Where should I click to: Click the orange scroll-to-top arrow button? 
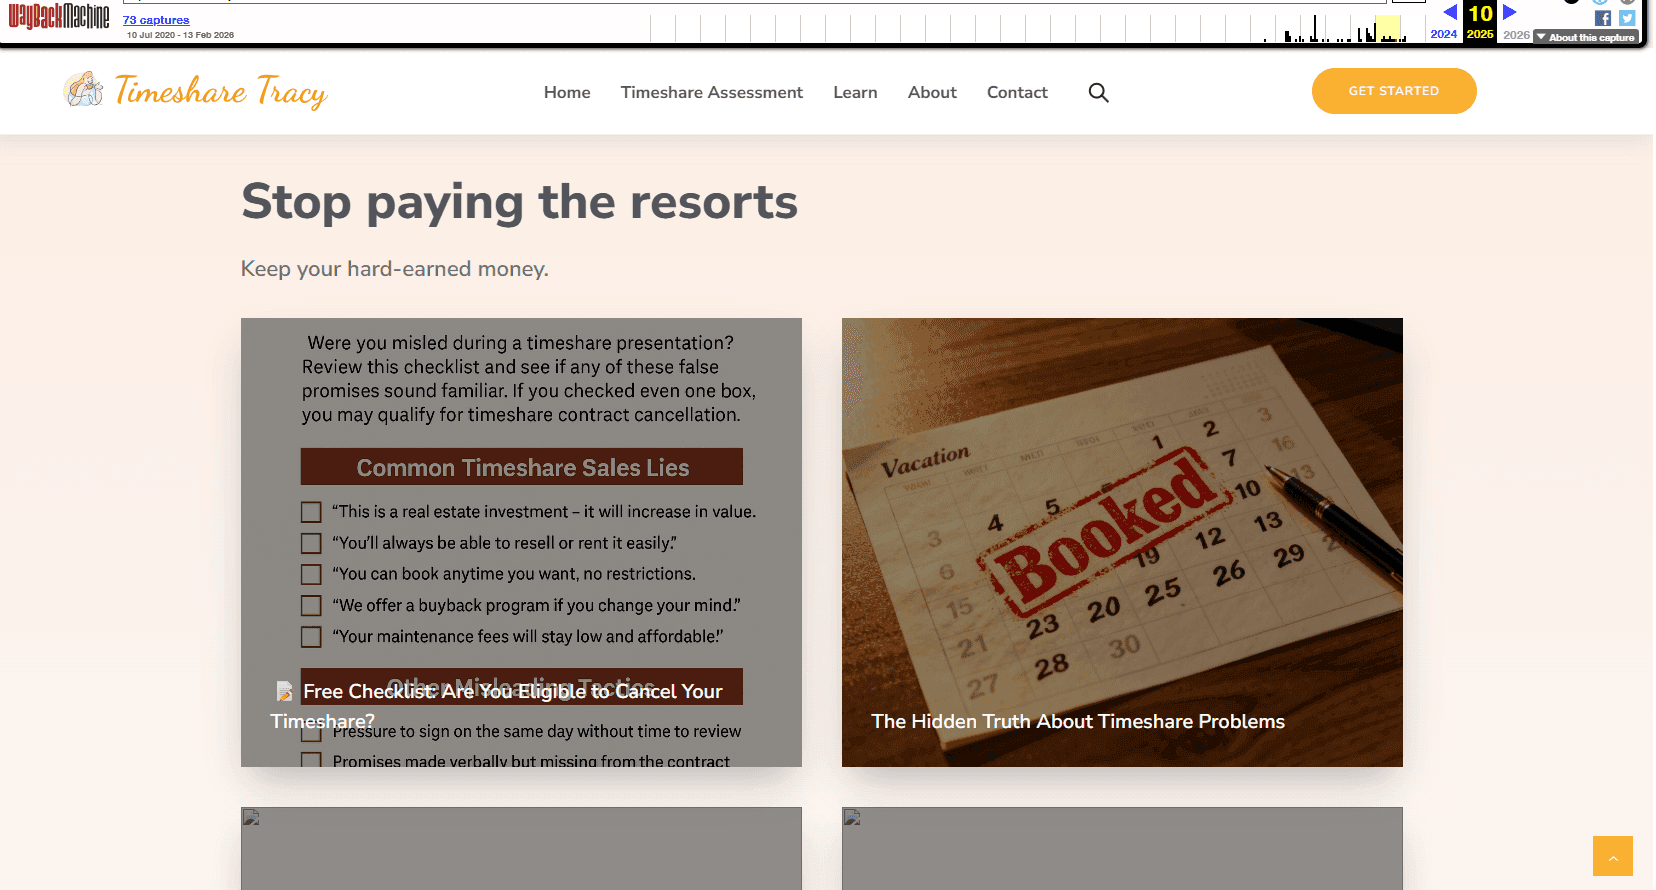point(1612,856)
